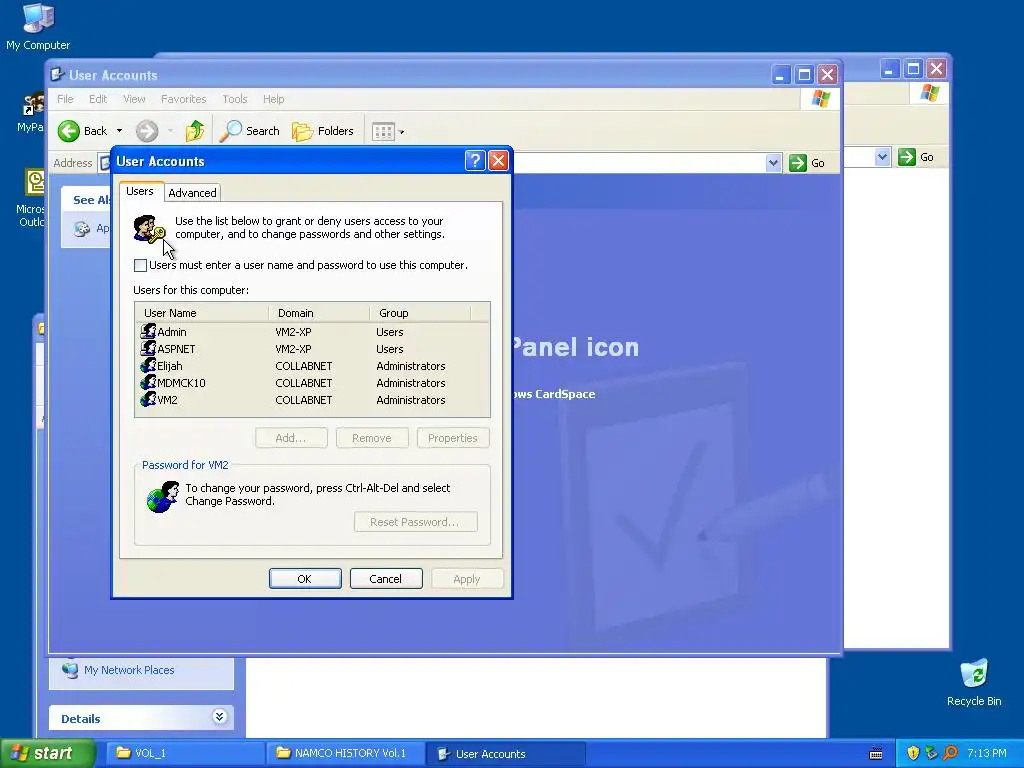Click Go button in the rear window

916,157
